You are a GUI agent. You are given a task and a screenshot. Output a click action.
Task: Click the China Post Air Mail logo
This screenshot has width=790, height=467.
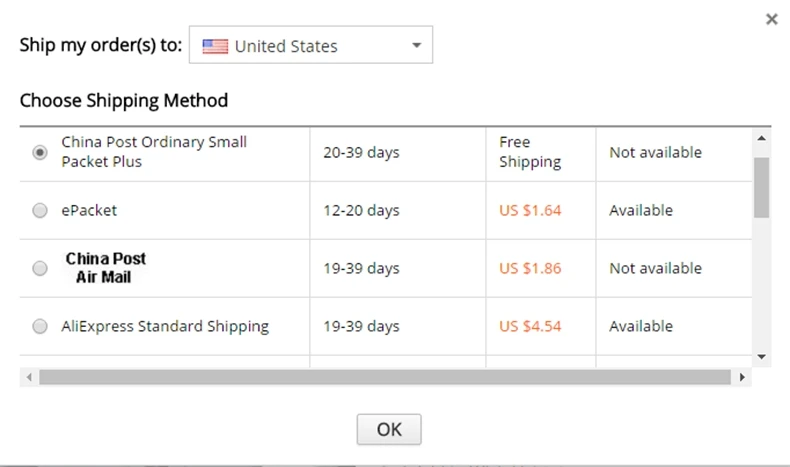point(106,268)
